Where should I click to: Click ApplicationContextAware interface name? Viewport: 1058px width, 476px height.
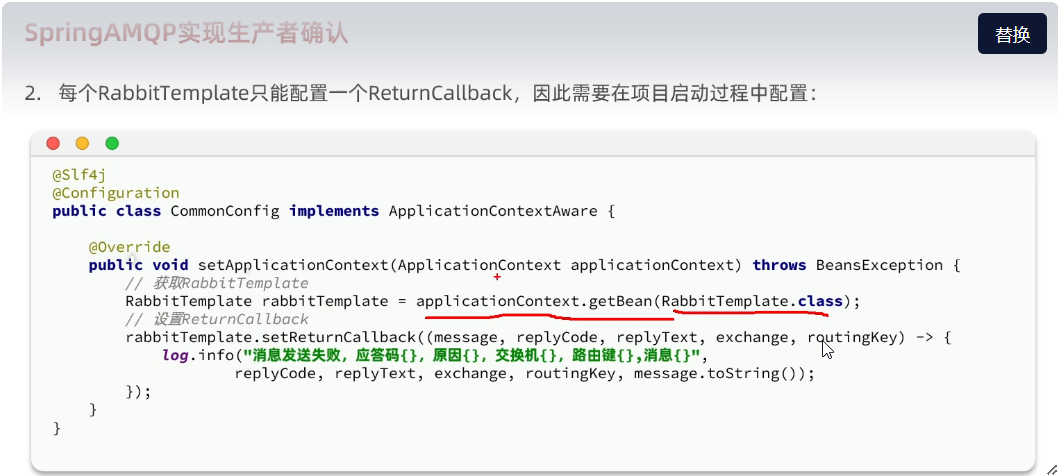pyautogui.click(x=493, y=211)
